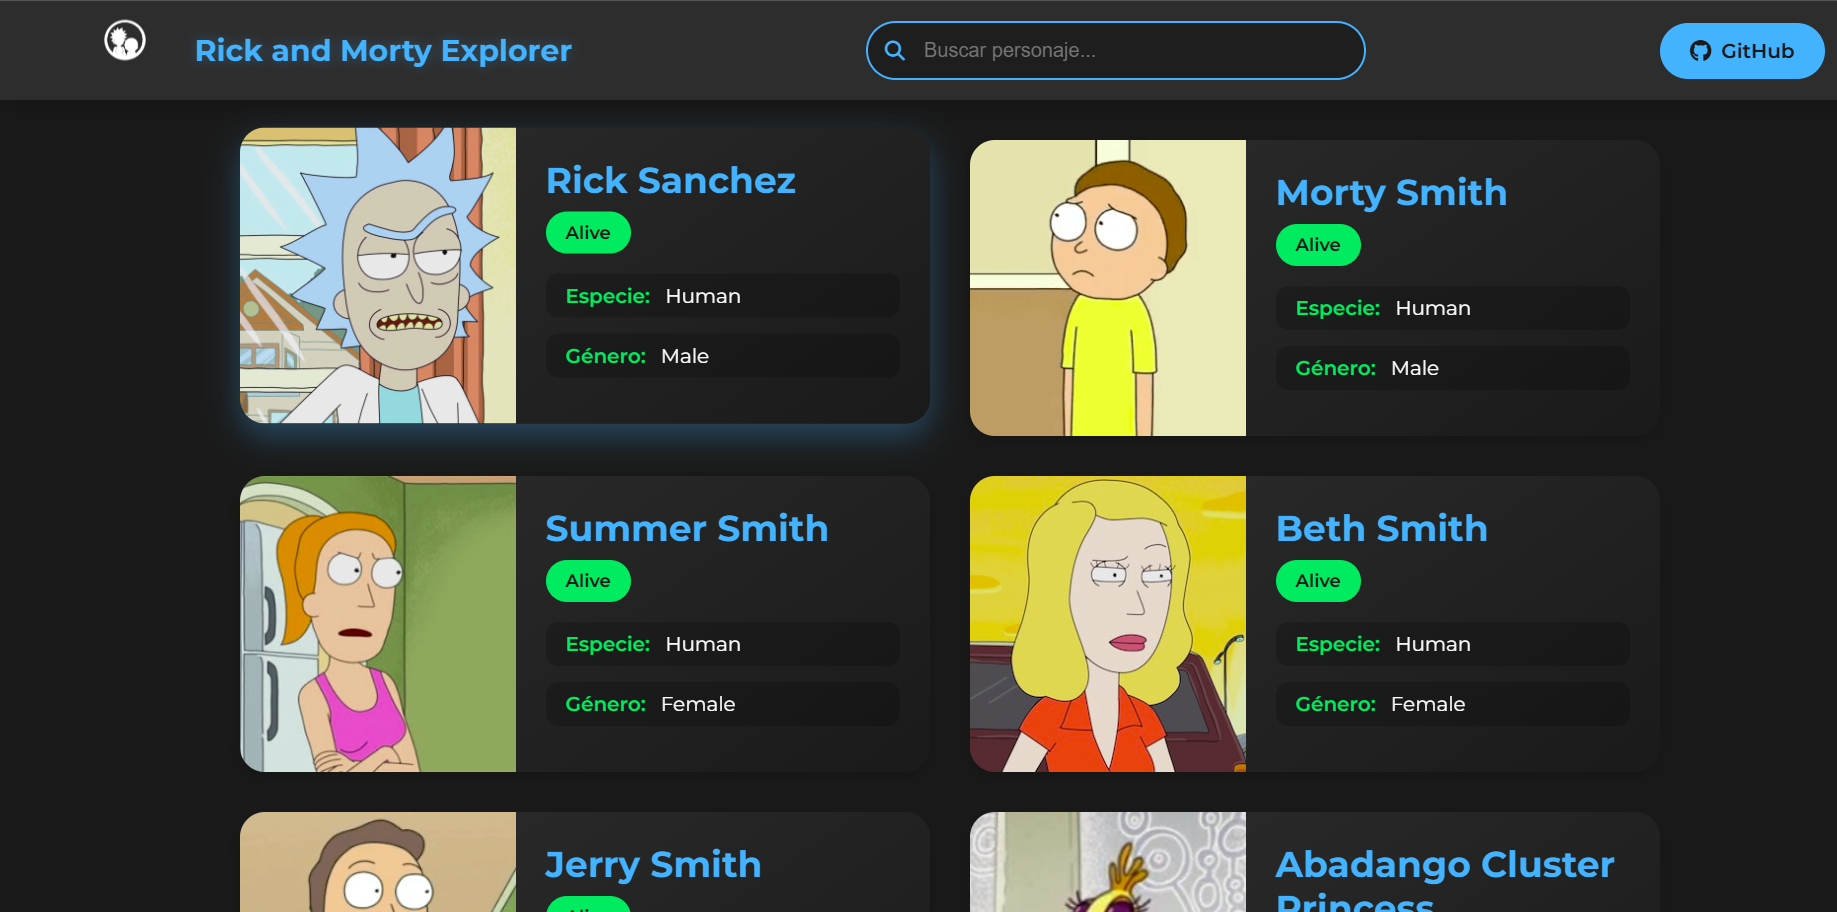Click Especie Human row for Morty Smith
Viewport: 1837px width, 912px height.
[x=1453, y=308]
